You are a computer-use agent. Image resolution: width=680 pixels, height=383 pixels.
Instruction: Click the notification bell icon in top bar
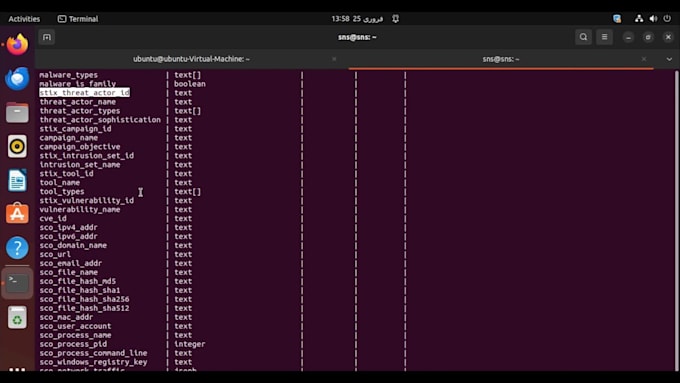click(396, 19)
